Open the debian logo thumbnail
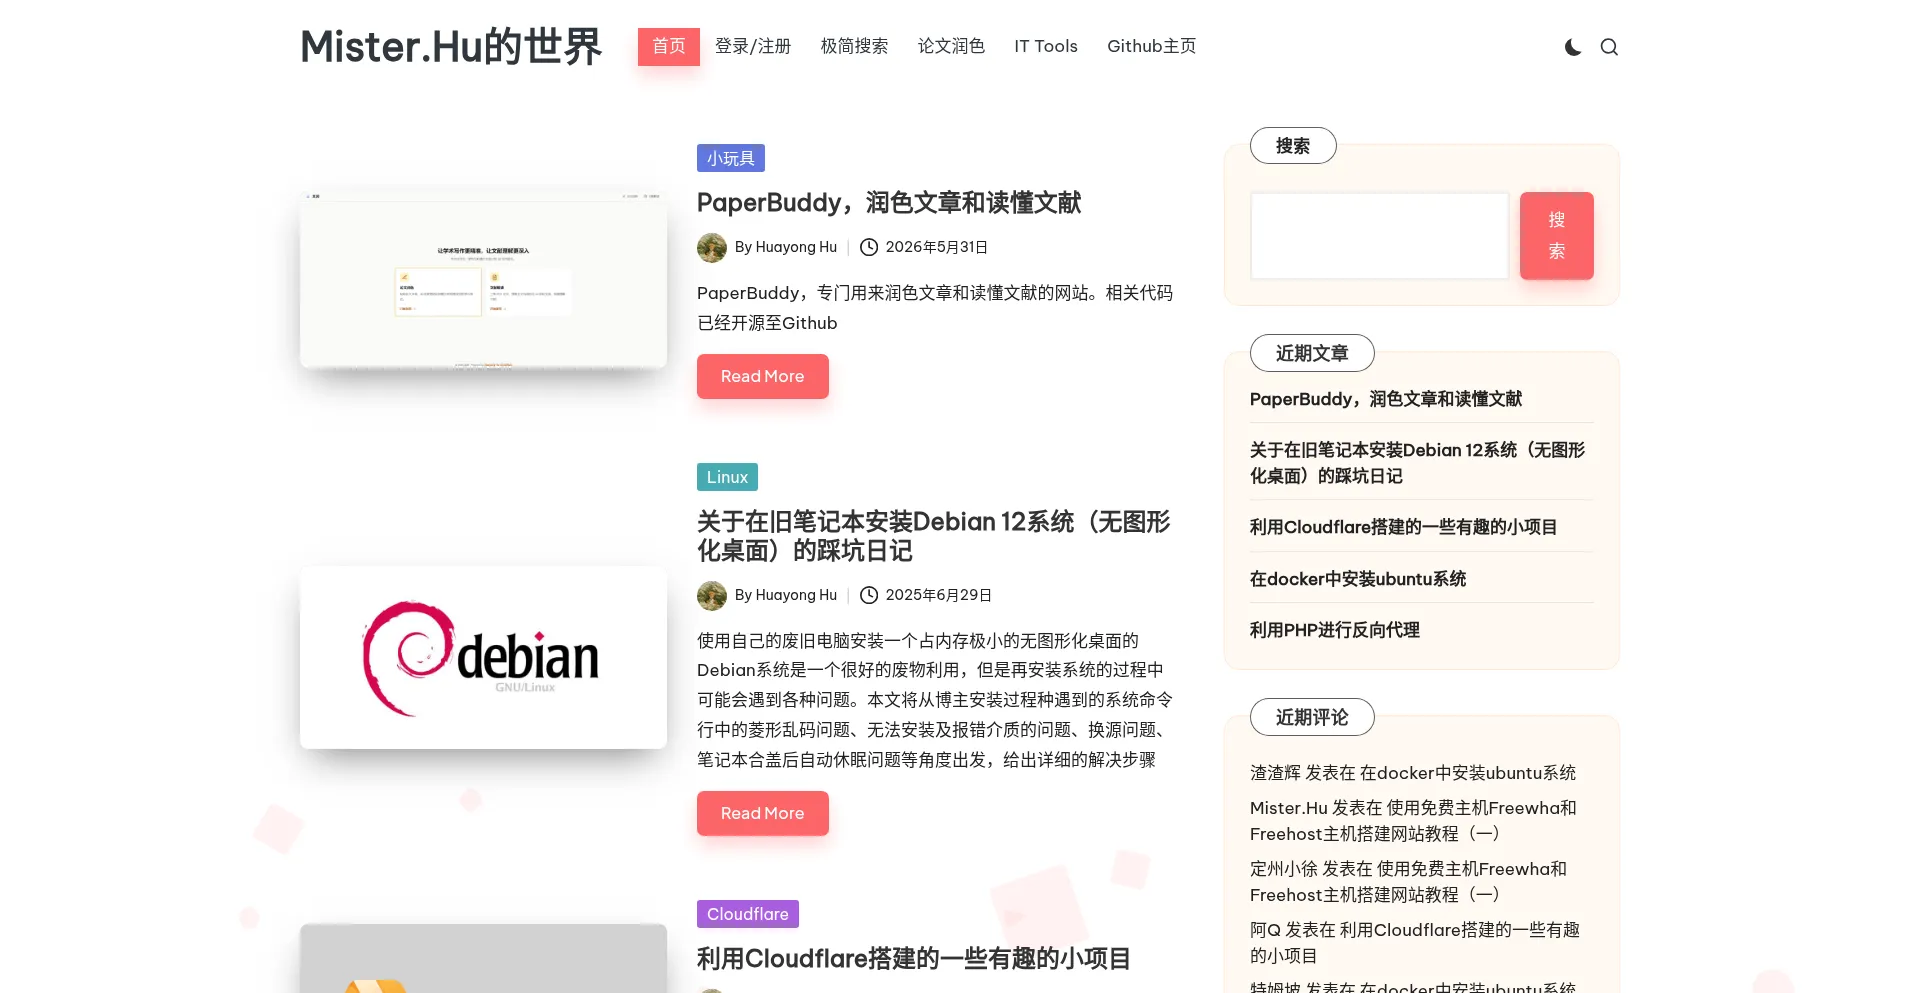This screenshot has height=993, width=1920. 483,658
